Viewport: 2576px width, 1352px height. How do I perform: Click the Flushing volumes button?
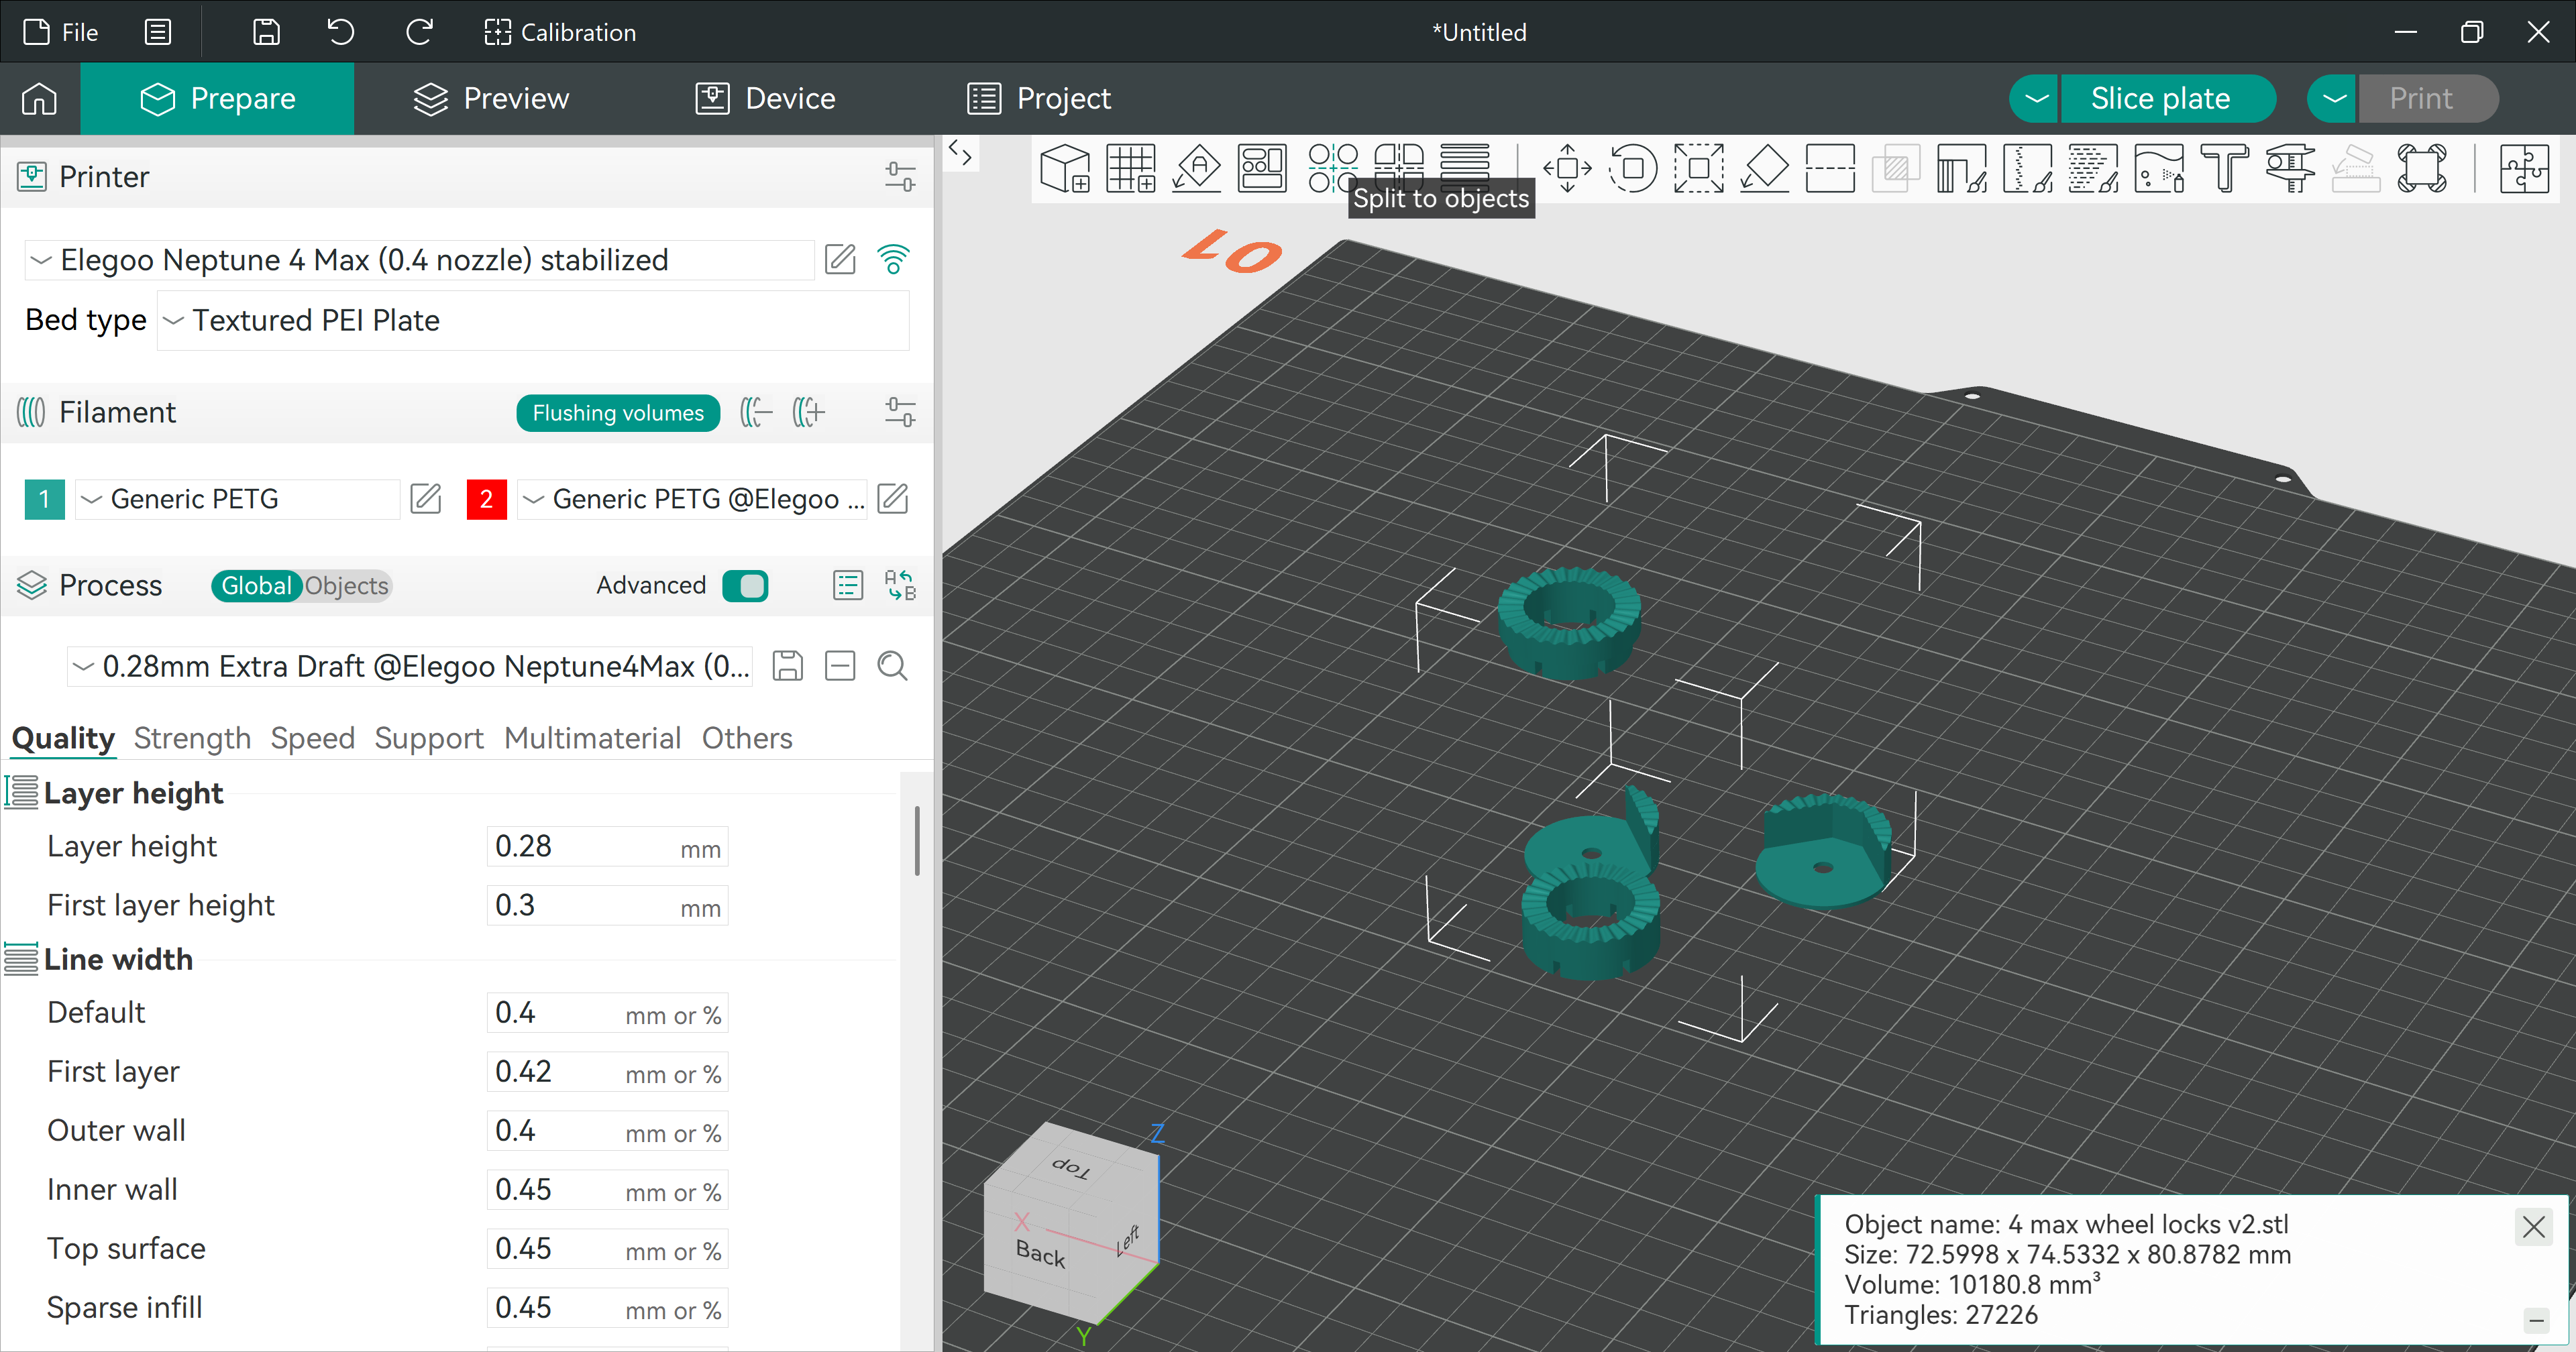coord(618,413)
